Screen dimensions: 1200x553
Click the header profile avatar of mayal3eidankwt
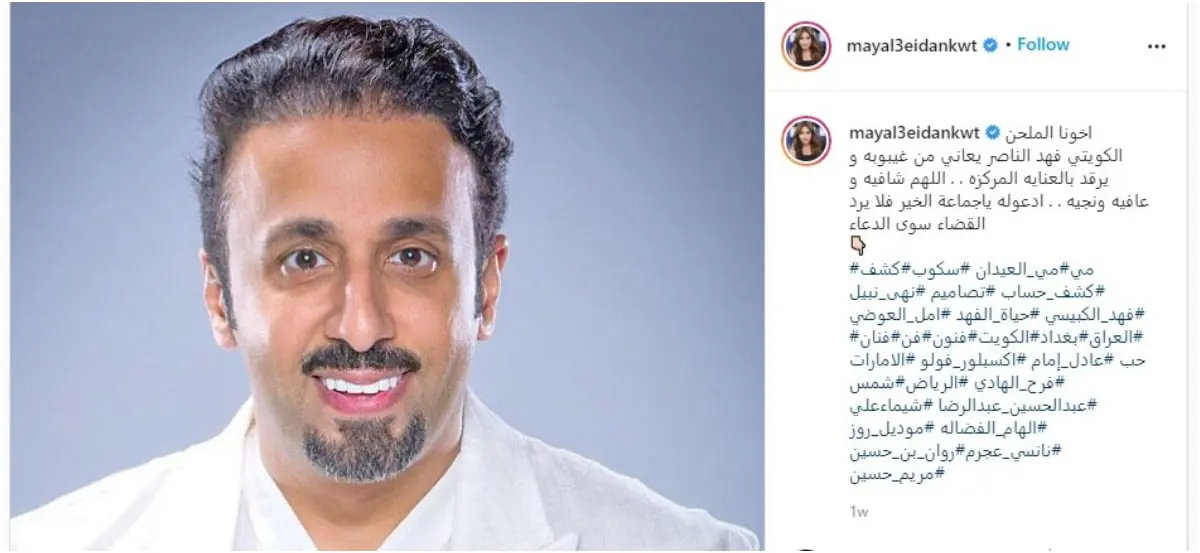pos(806,45)
